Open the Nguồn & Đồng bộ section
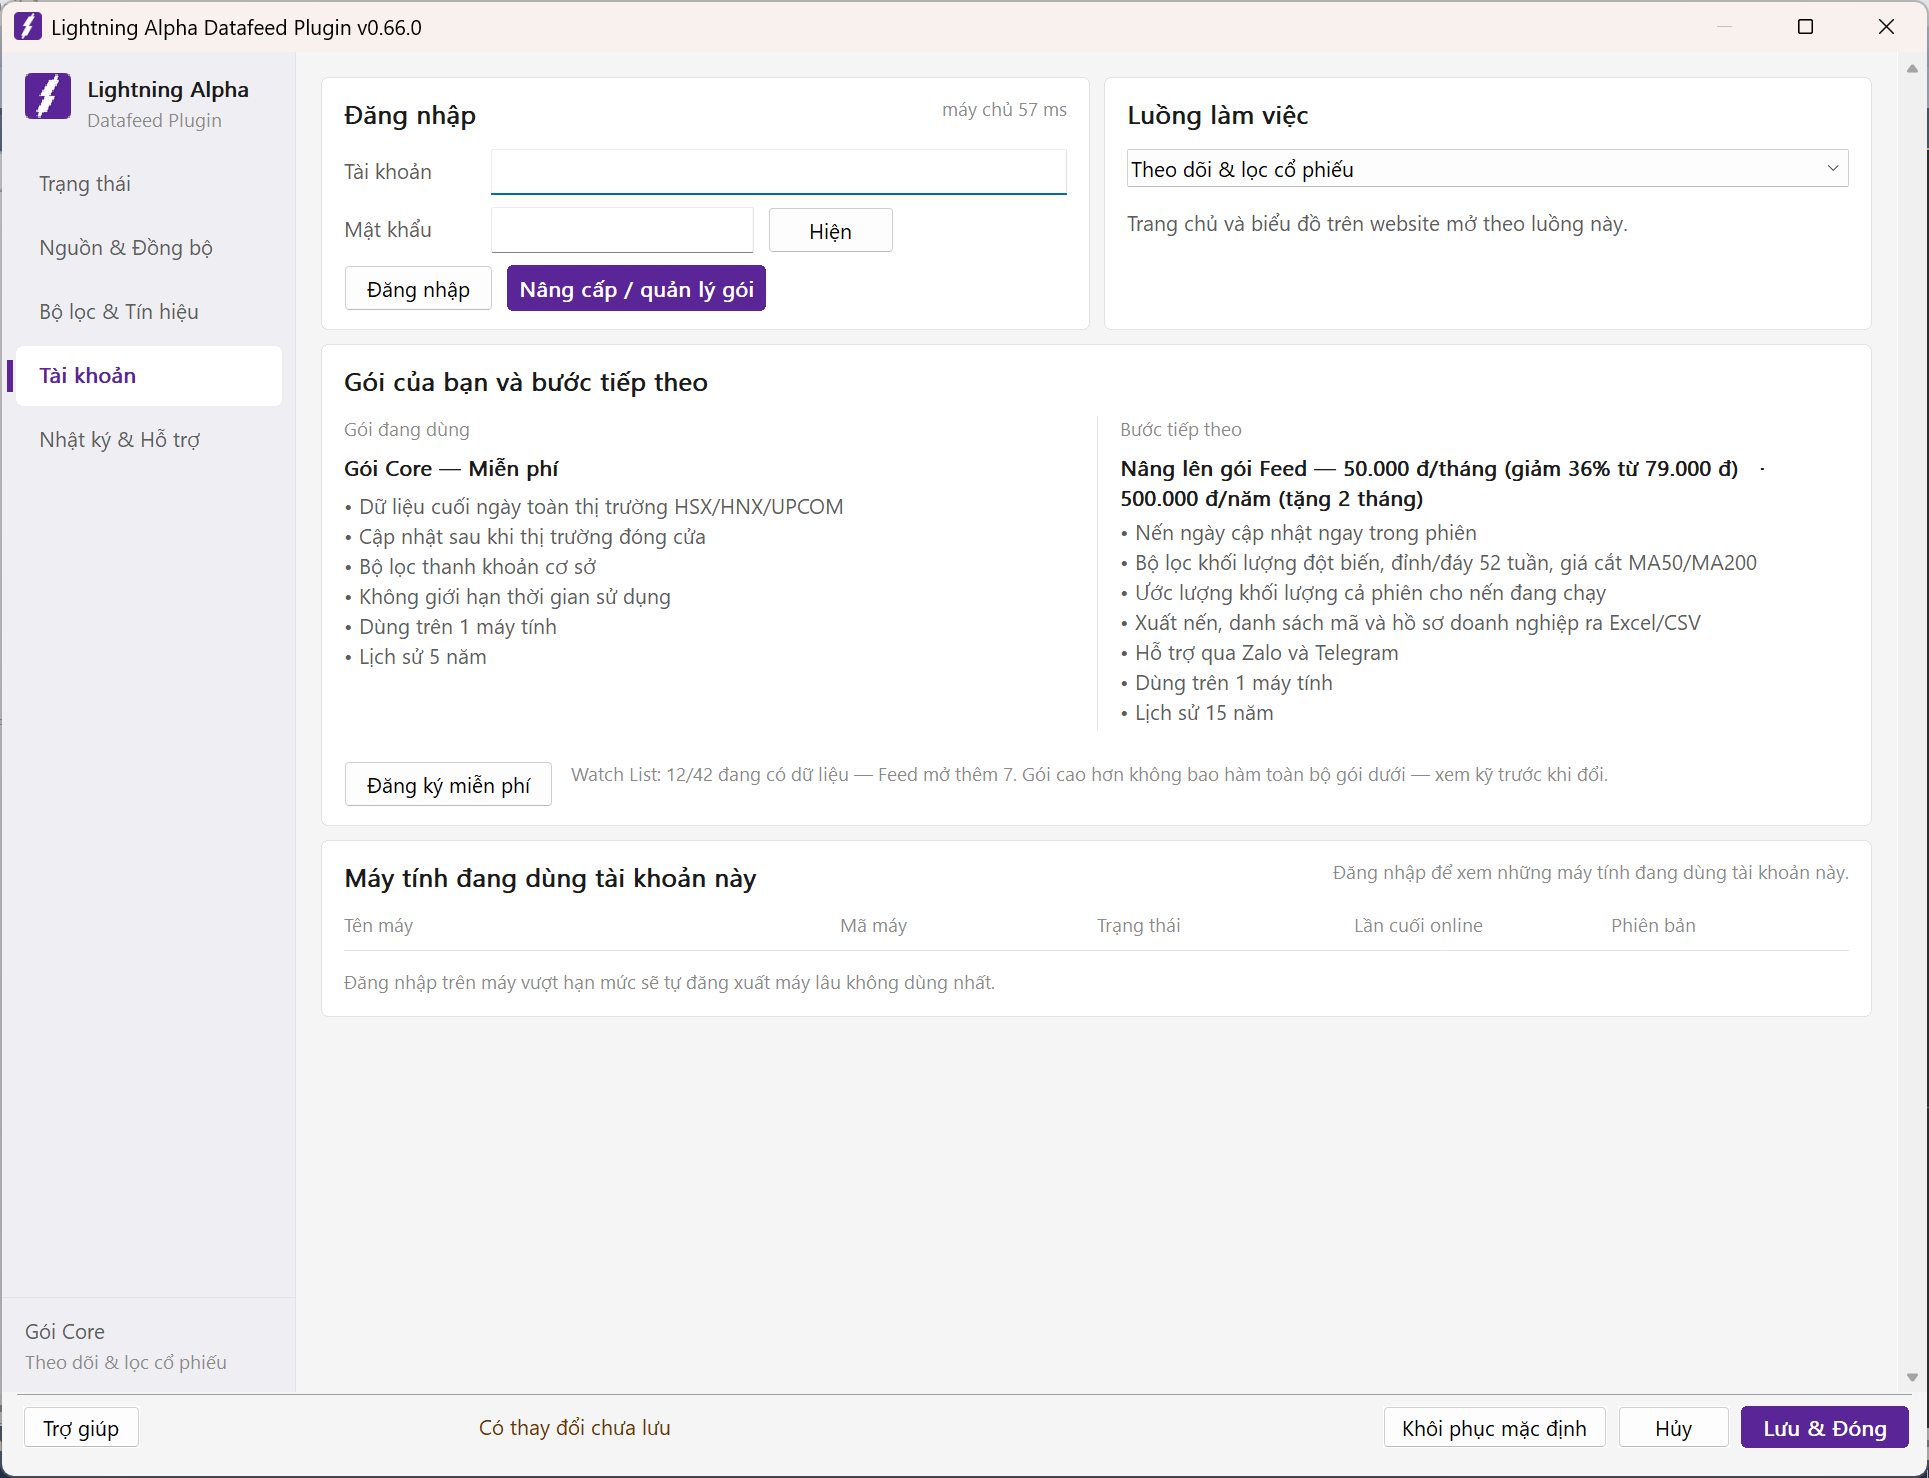 pyautogui.click(x=148, y=248)
